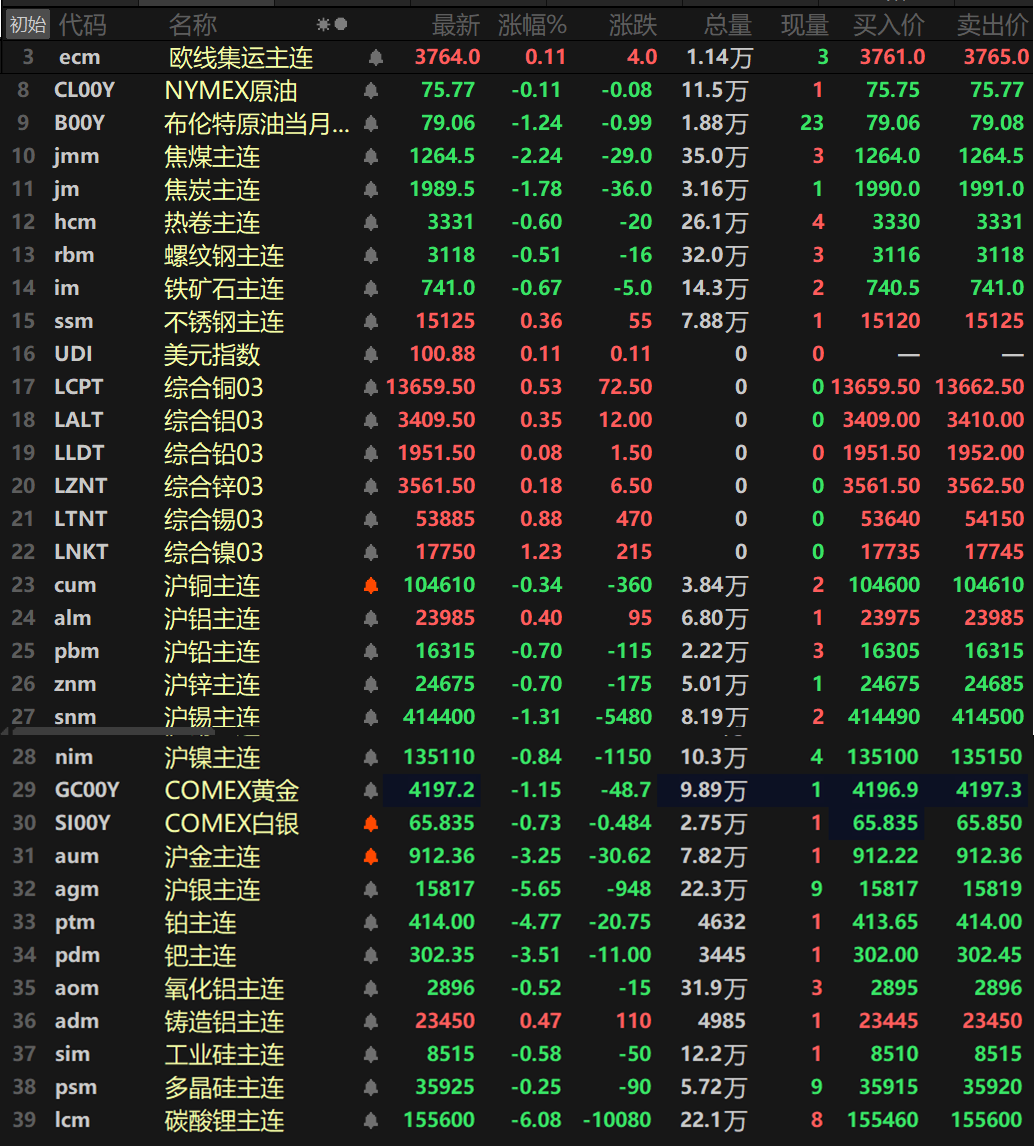The image size is (1034, 1146).
Task: Toggle alert bell for 沪镍主连
Action: click(371, 757)
